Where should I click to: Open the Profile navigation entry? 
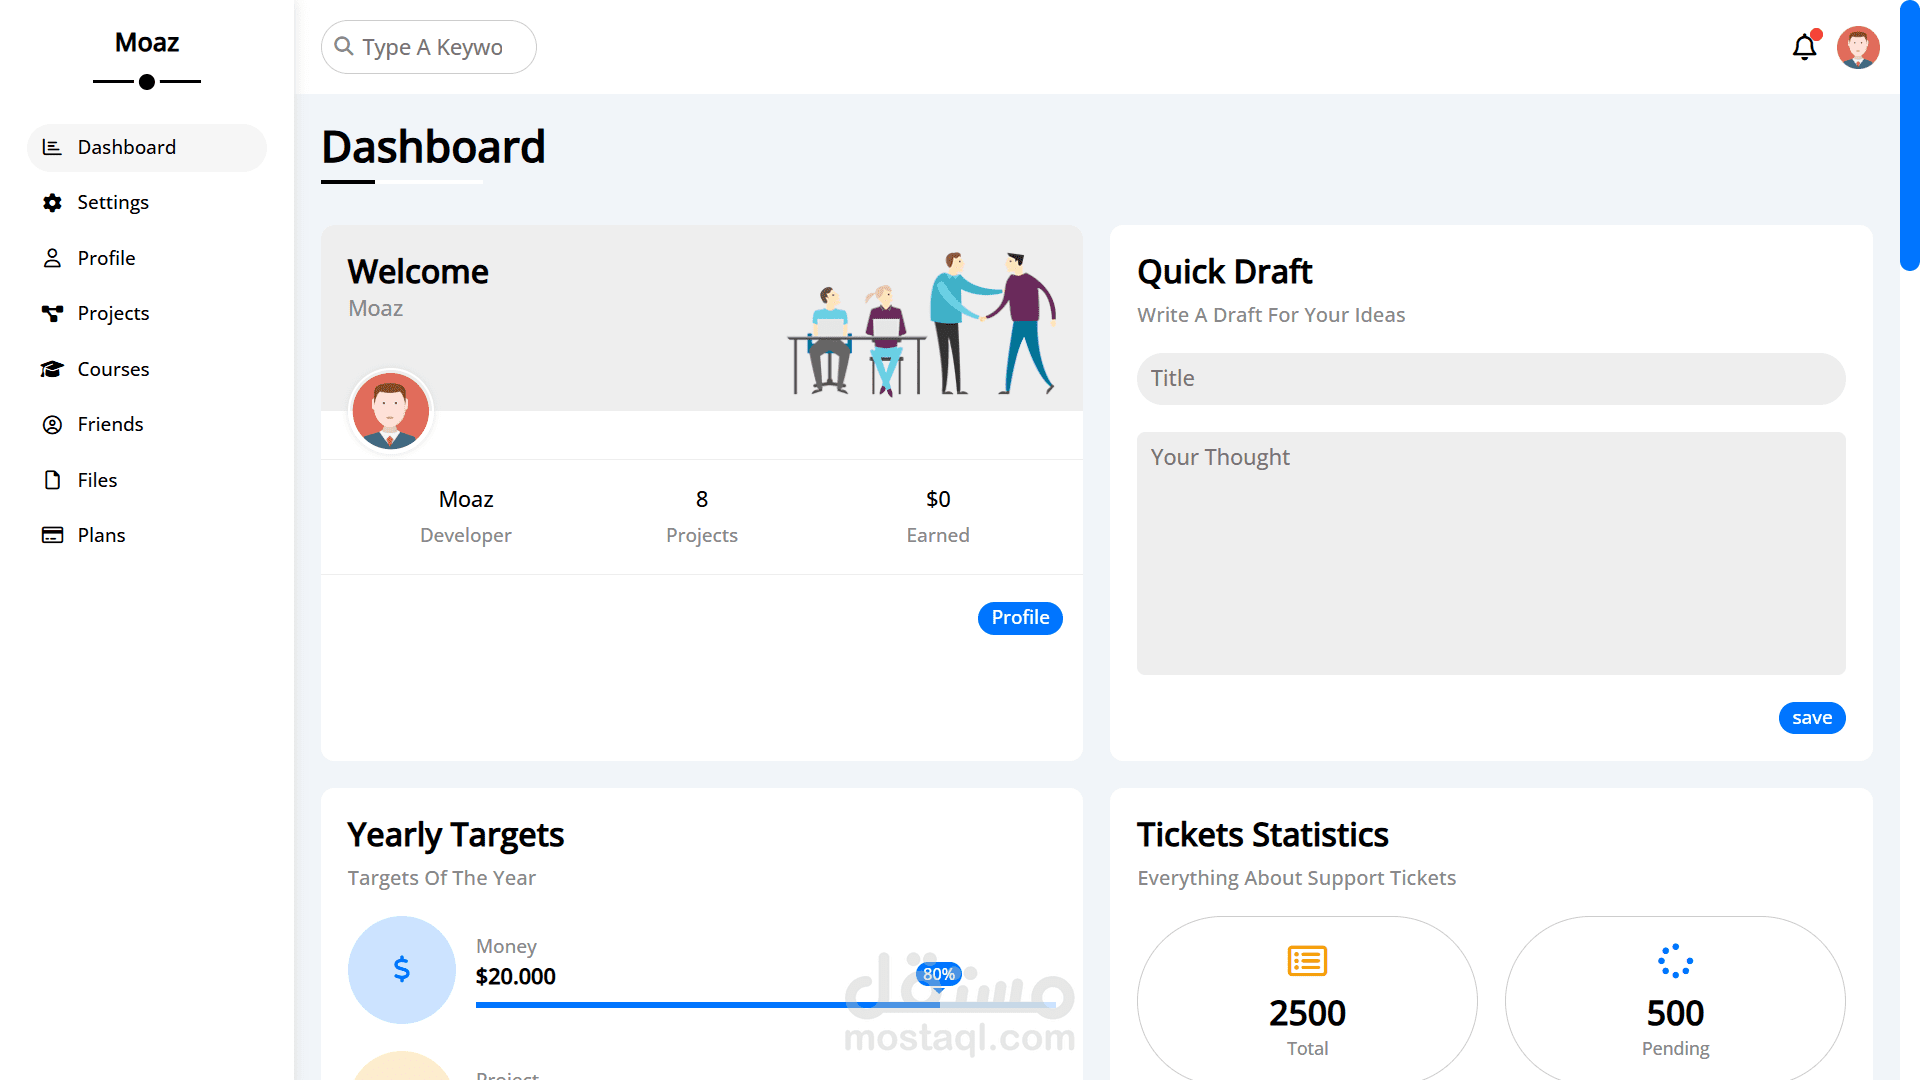[x=105, y=258]
